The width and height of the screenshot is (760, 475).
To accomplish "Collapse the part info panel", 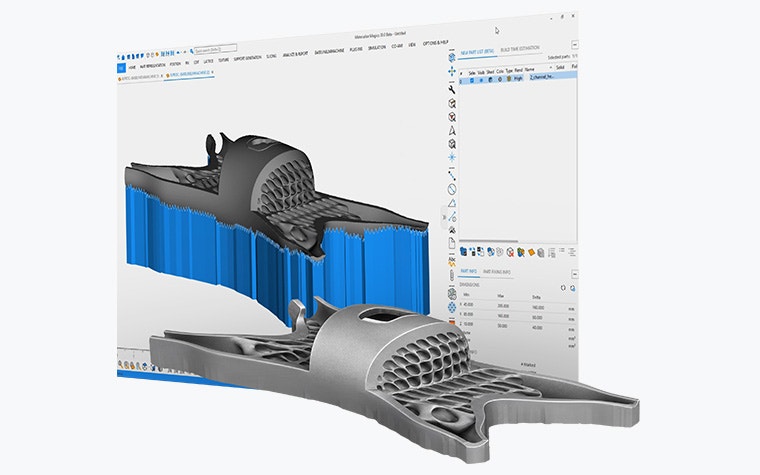I will tap(574, 274).
